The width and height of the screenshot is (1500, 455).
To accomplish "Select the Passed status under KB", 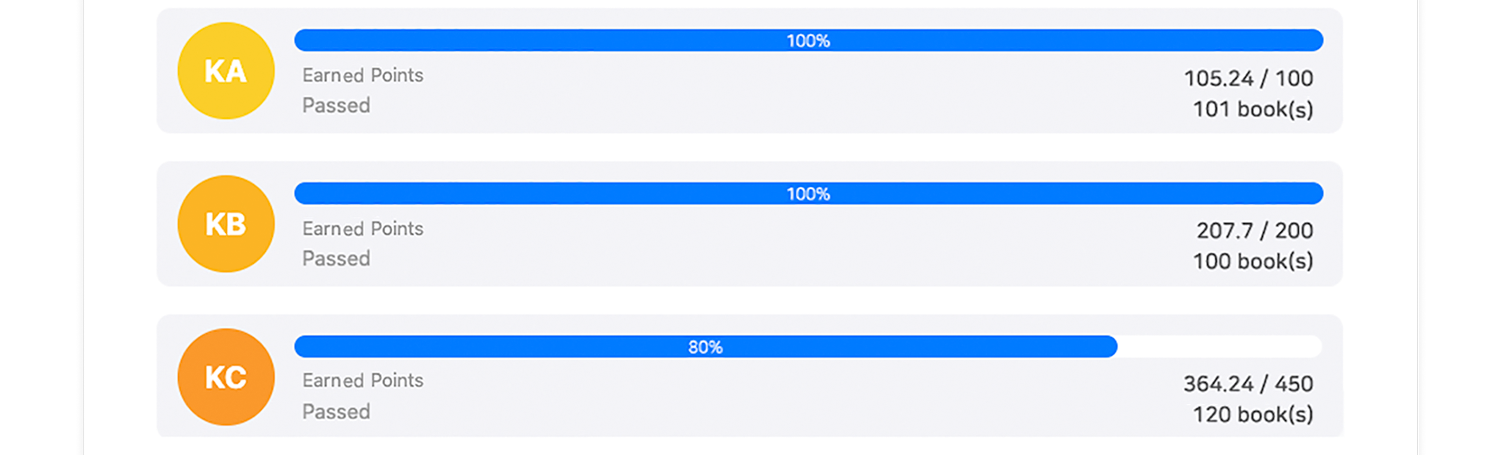I will click(336, 258).
